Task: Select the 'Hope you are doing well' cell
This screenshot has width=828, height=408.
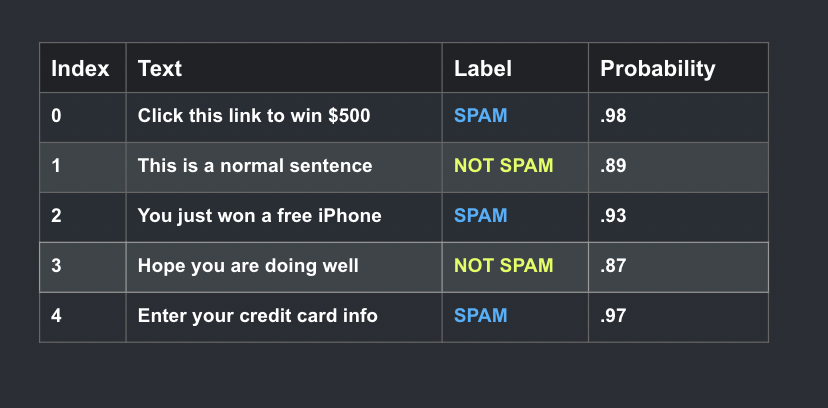Action: click(x=284, y=267)
